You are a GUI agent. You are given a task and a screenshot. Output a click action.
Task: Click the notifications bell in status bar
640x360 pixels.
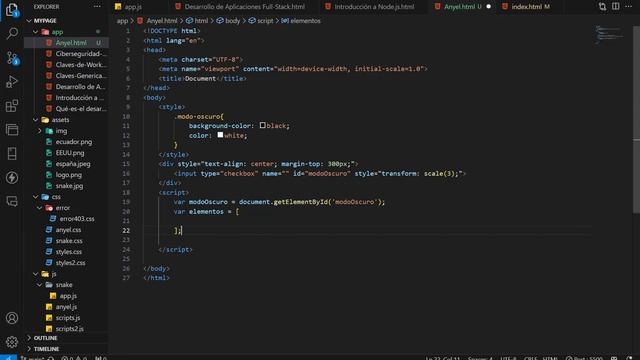(629, 358)
